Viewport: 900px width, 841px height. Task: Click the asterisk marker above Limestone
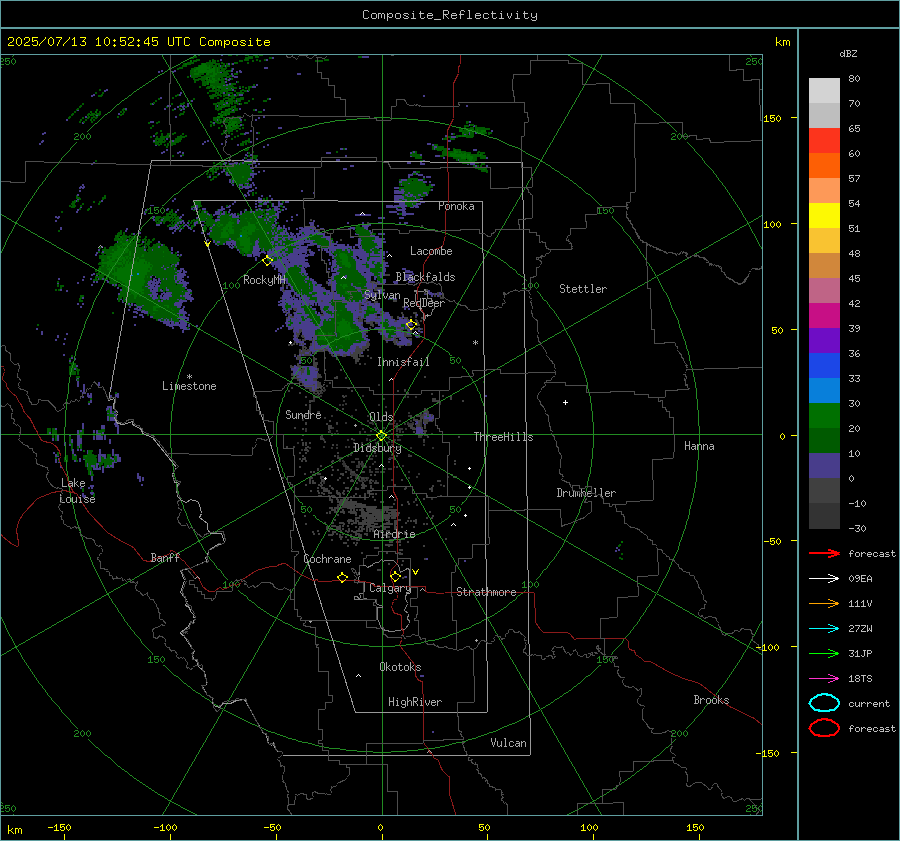click(x=189, y=377)
